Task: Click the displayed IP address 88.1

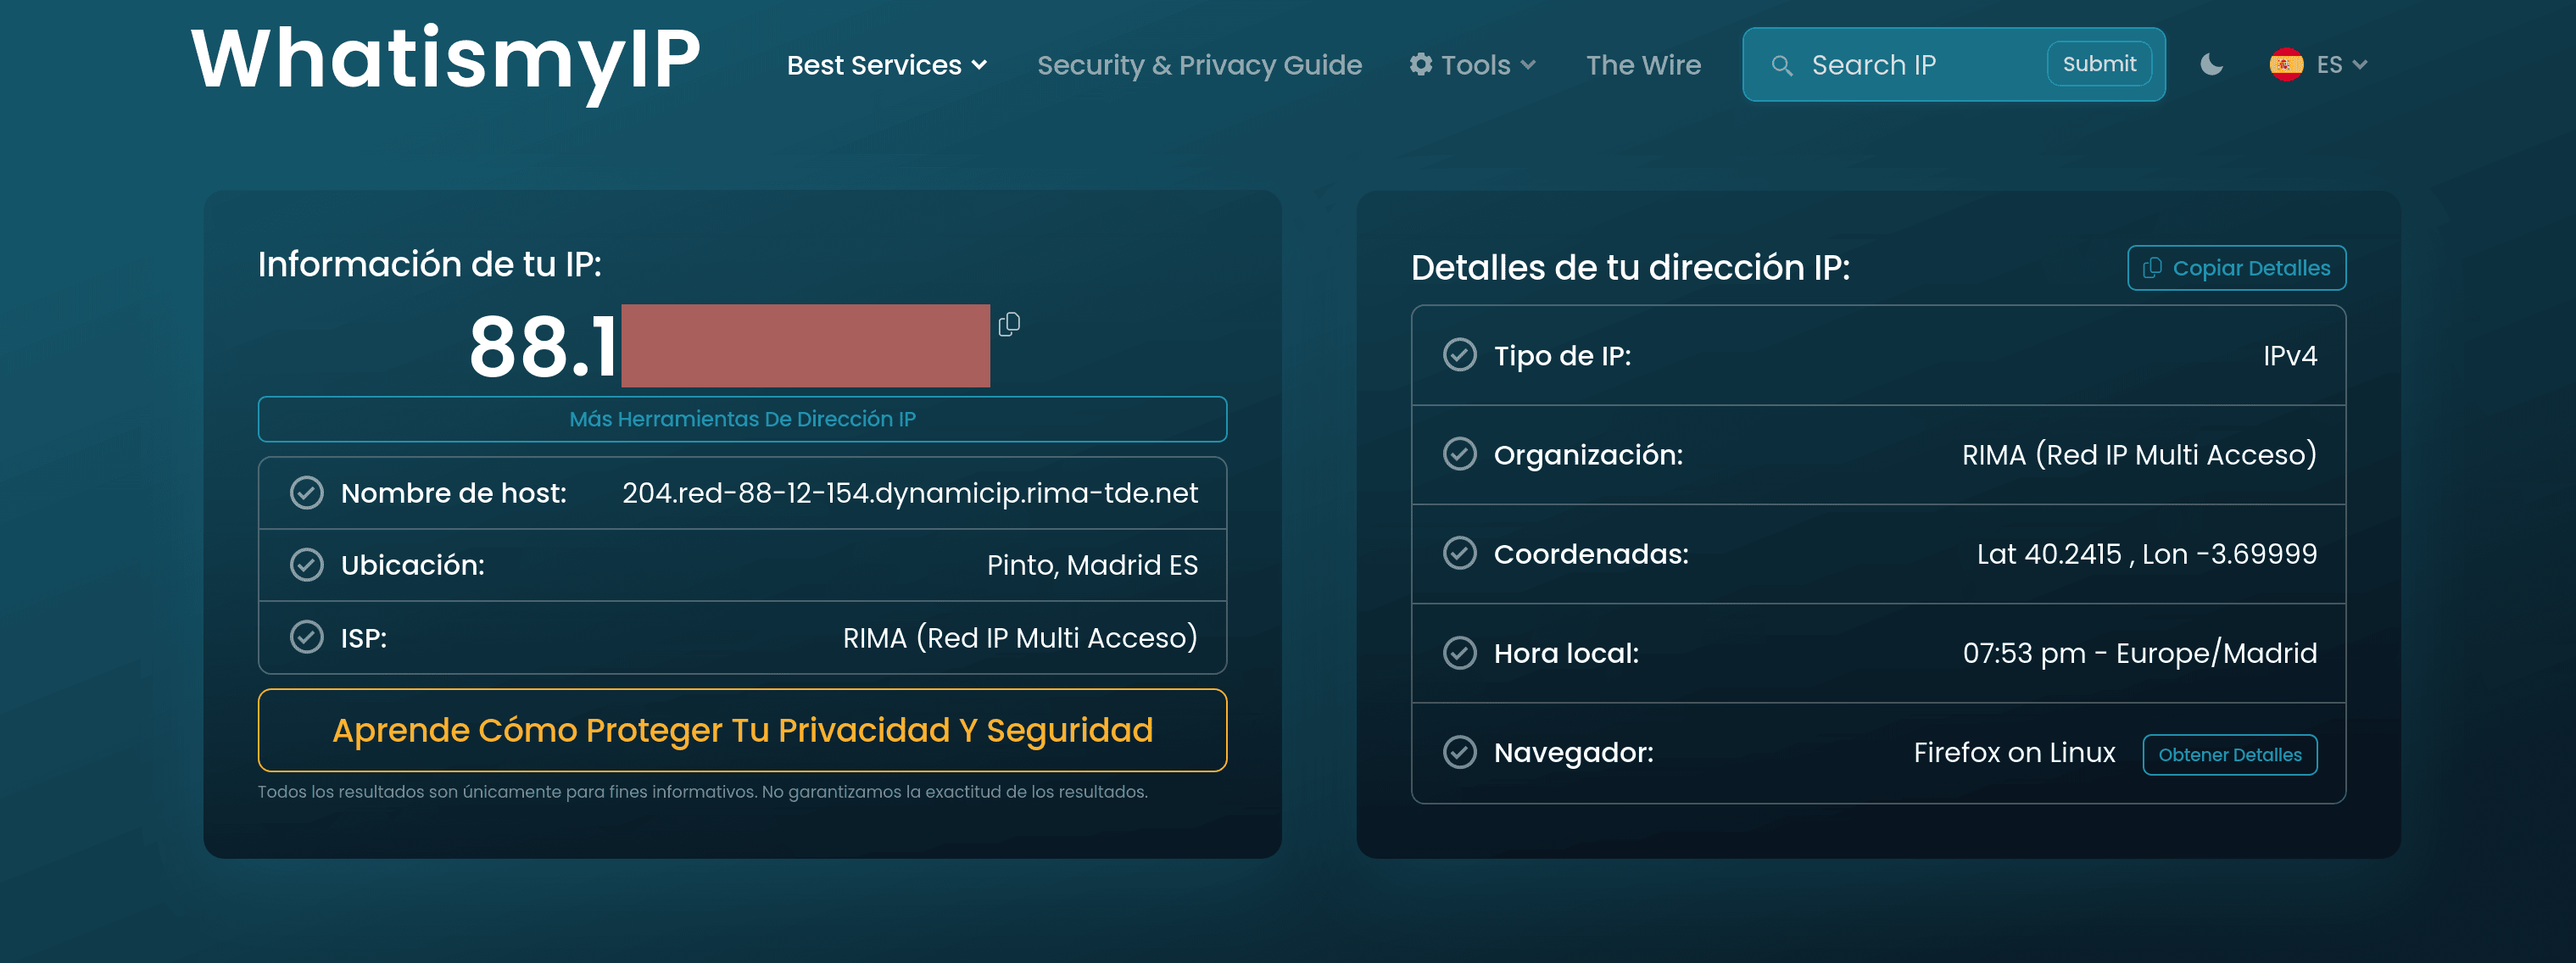Action: [x=544, y=347]
